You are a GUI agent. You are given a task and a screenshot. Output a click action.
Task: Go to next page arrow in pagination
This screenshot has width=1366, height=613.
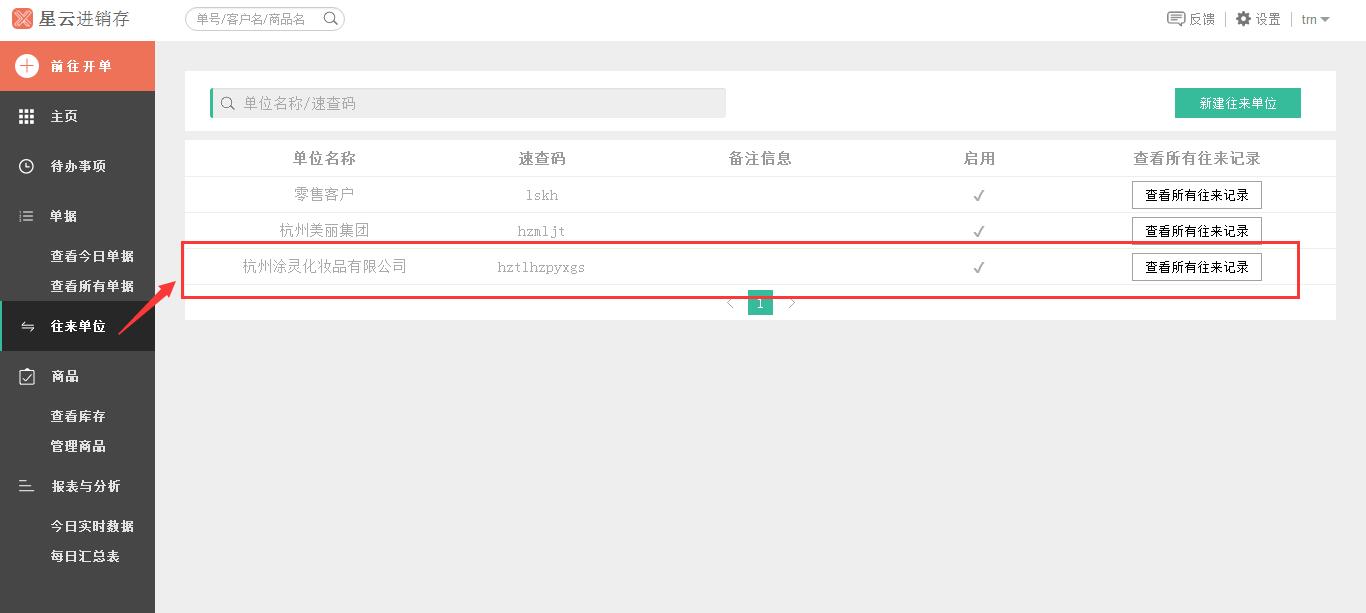(792, 303)
